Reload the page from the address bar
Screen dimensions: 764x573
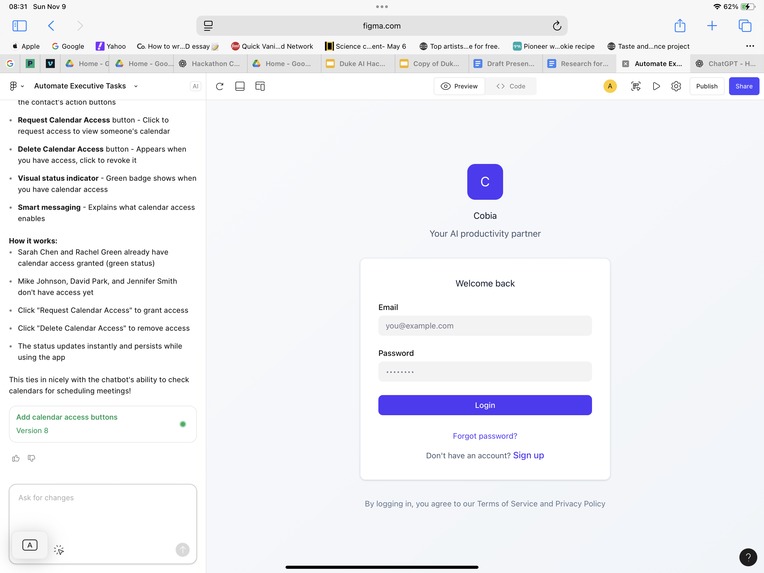click(556, 26)
